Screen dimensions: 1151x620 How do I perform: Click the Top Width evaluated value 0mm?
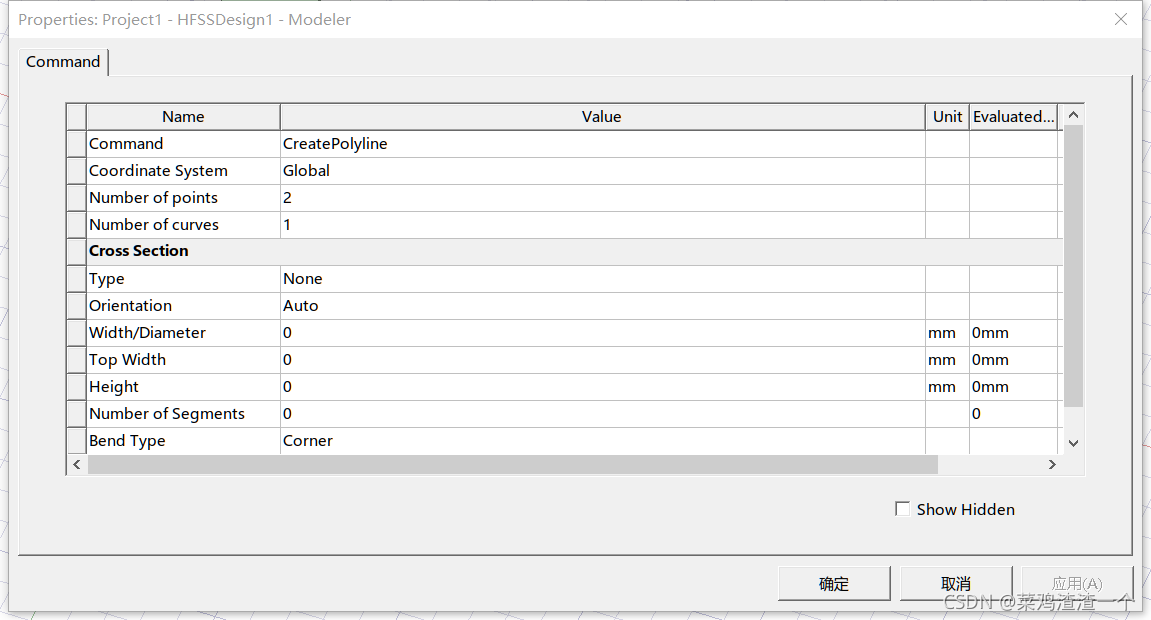[1013, 360]
